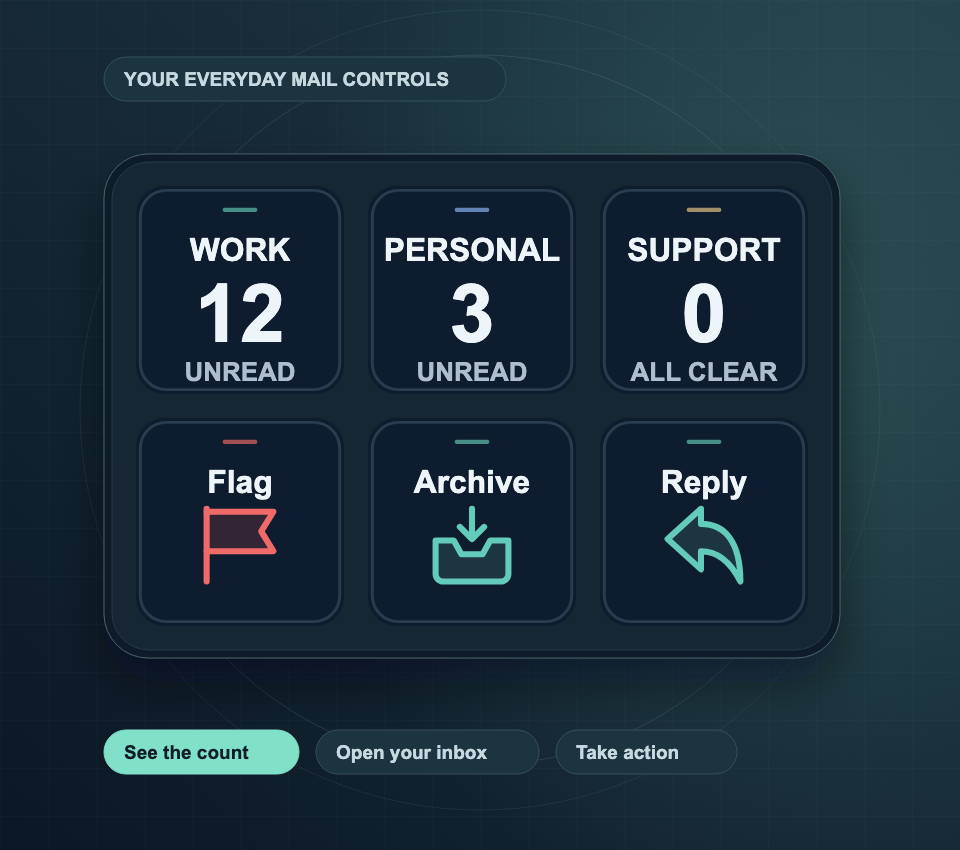The height and width of the screenshot is (850, 960).
Task: Click the Your Everyday Mail Controls badge
Action: click(305, 79)
